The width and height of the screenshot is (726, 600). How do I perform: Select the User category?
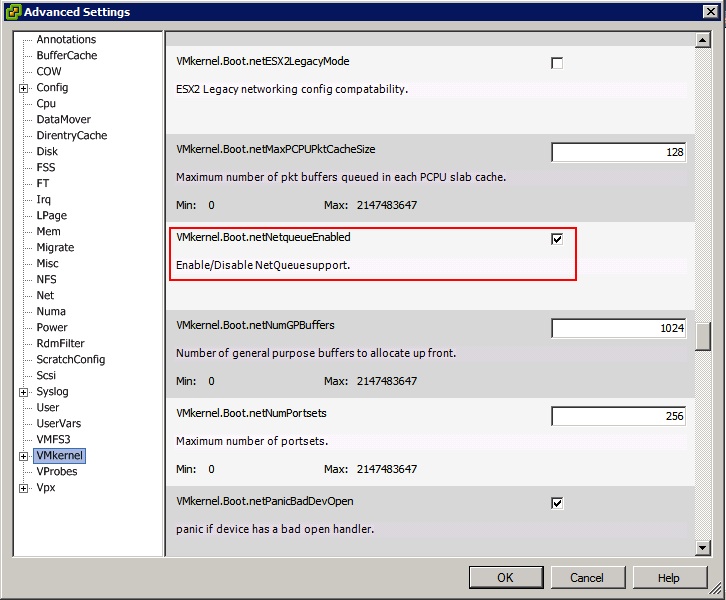coord(48,407)
